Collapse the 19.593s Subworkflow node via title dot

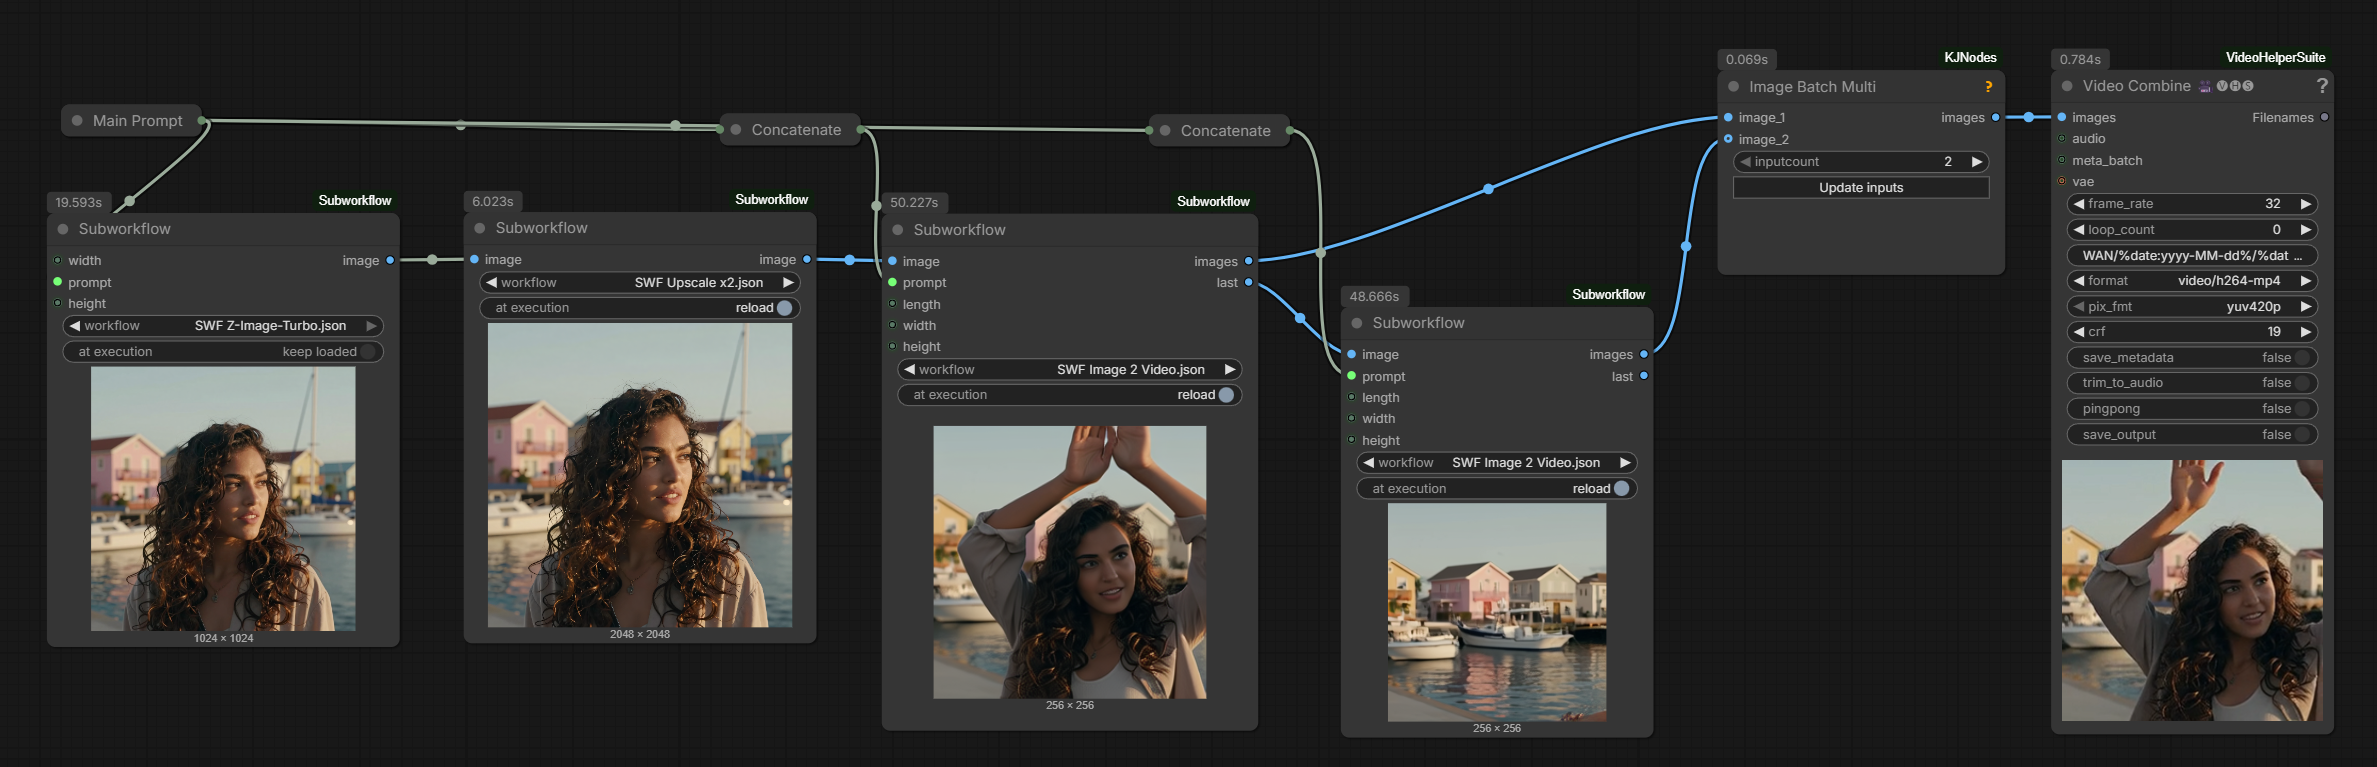[x=63, y=229]
